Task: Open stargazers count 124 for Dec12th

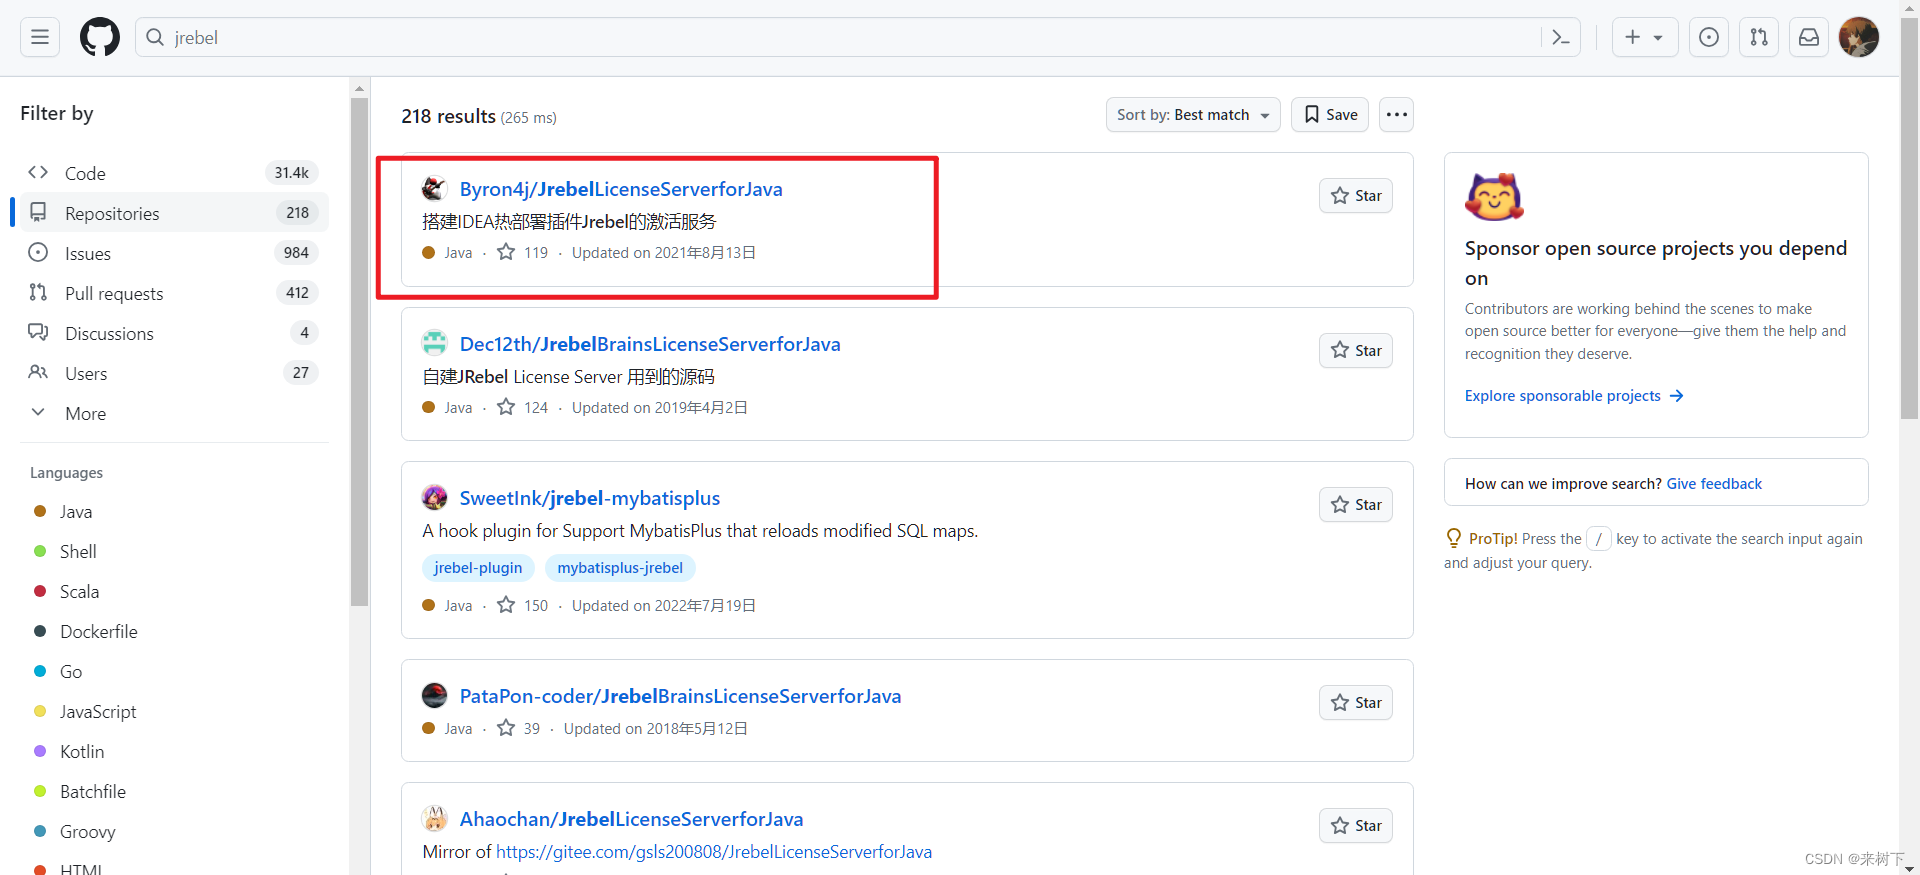Action: coord(523,408)
